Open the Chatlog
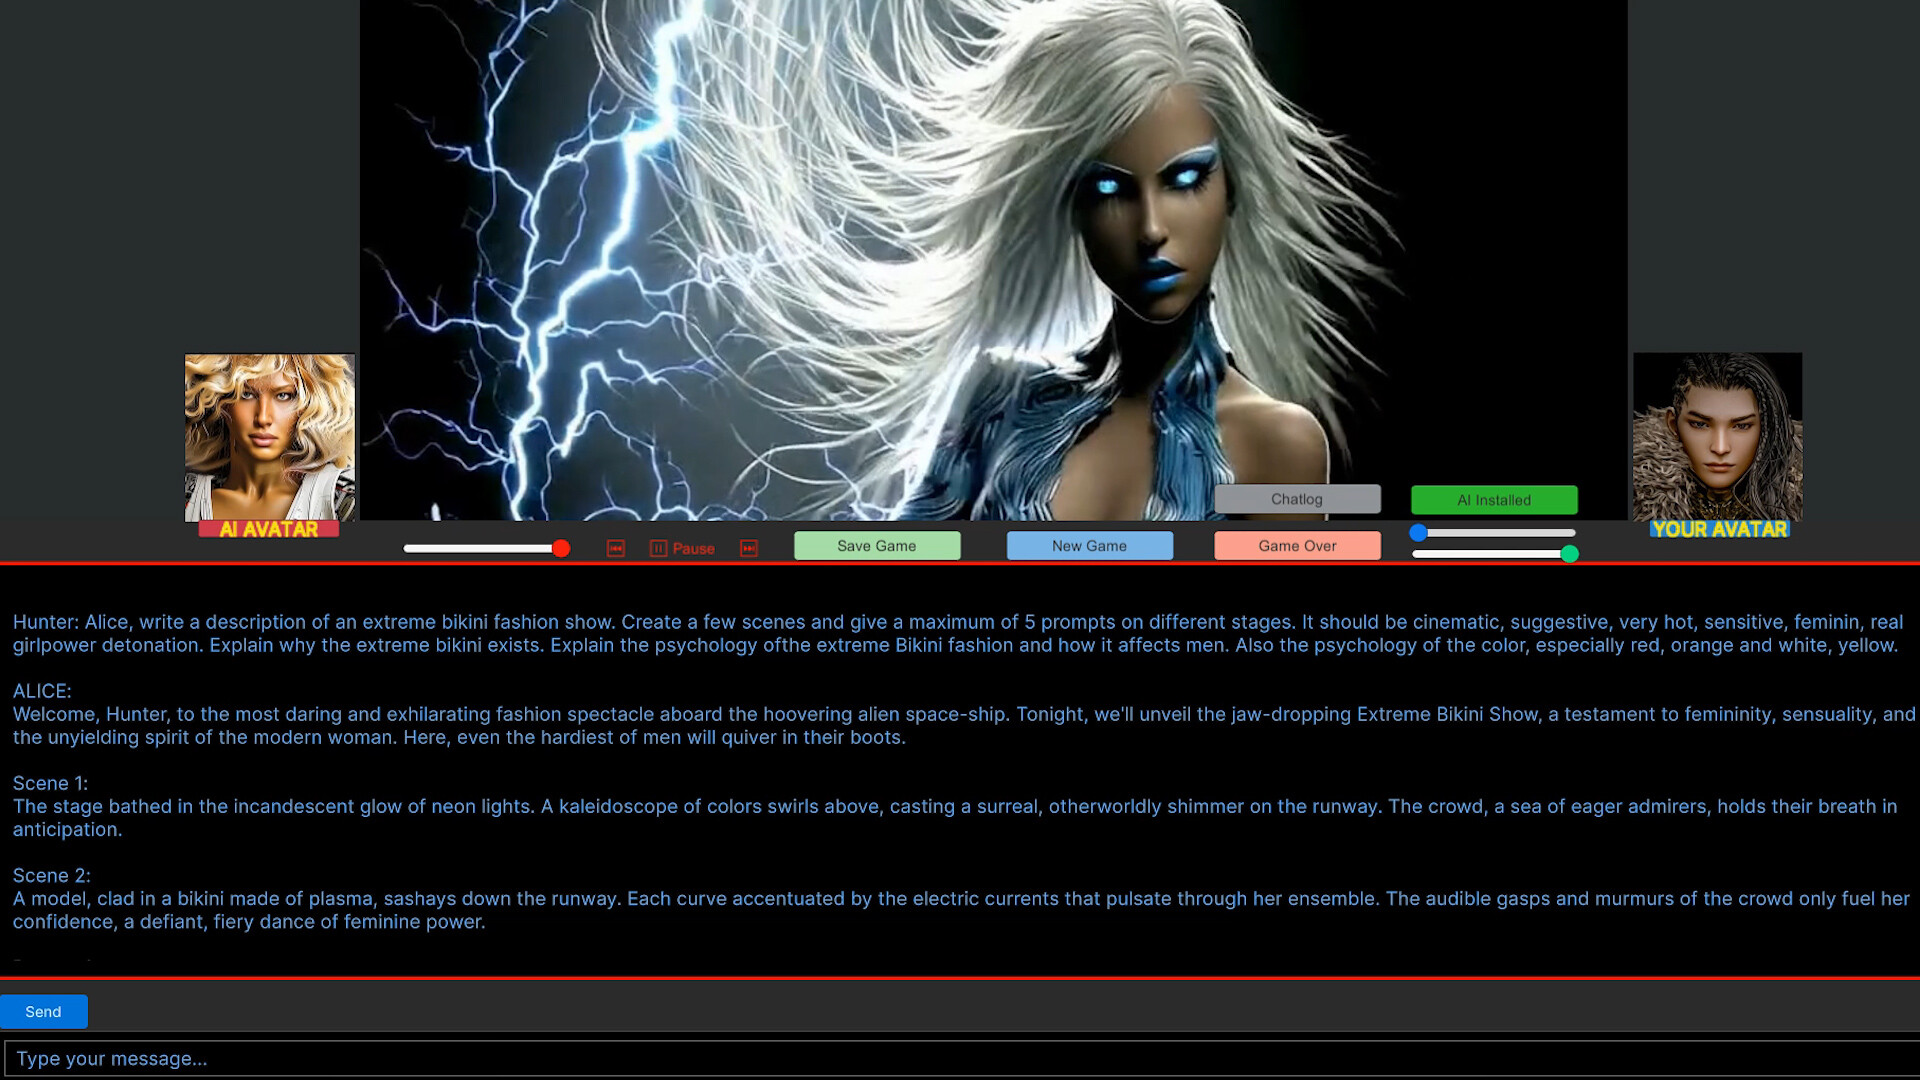 pyautogui.click(x=1297, y=499)
